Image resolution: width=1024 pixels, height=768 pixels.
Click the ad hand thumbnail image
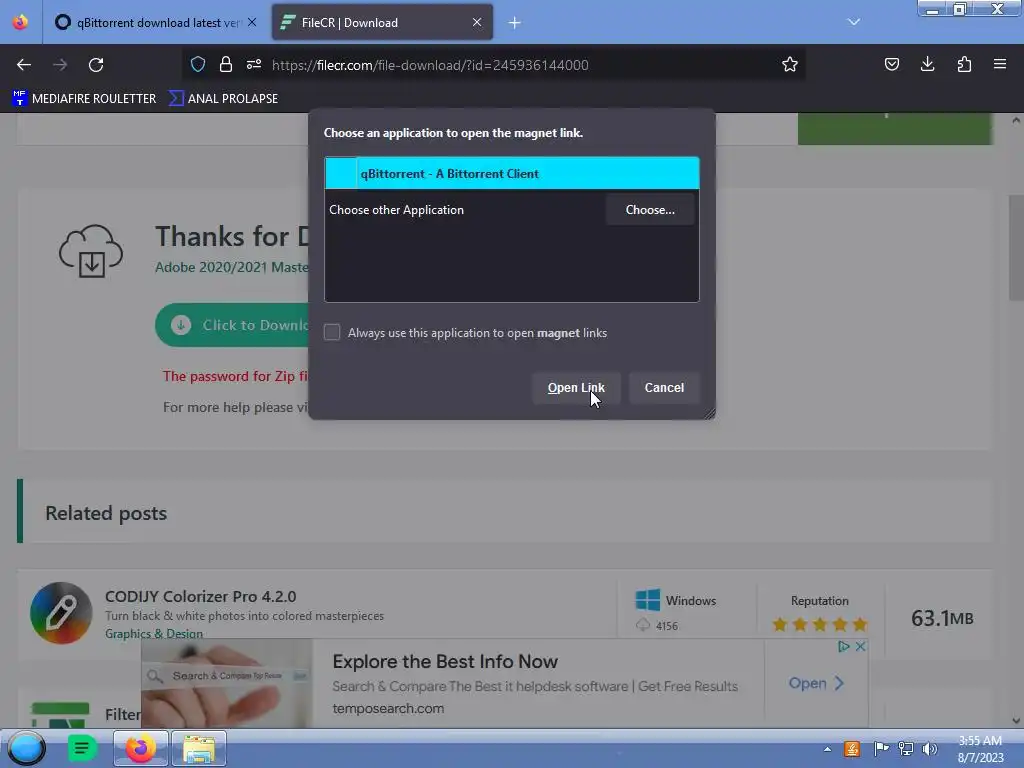(227, 683)
